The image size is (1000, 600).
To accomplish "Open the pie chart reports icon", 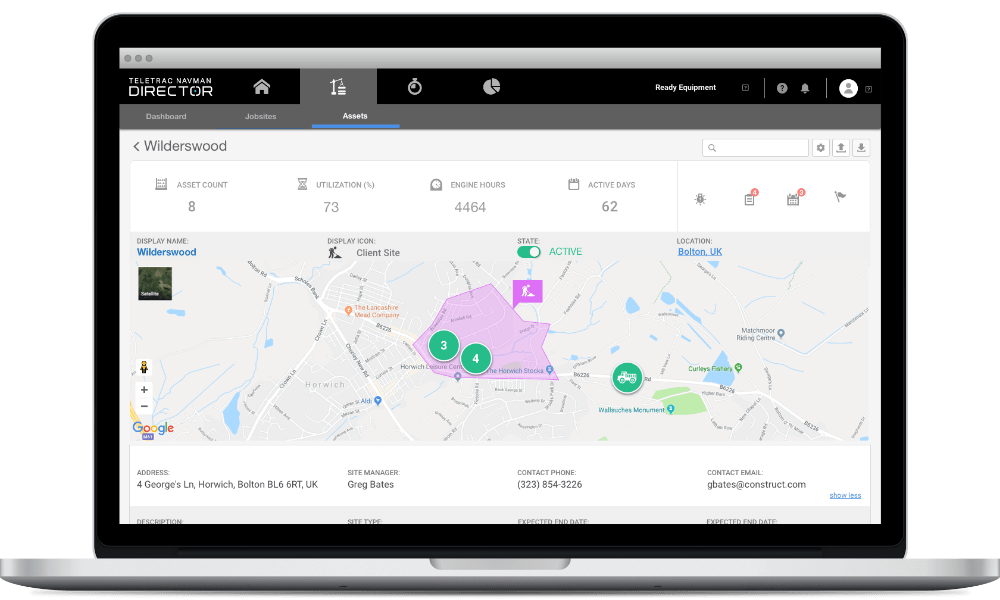I will (x=490, y=87).
